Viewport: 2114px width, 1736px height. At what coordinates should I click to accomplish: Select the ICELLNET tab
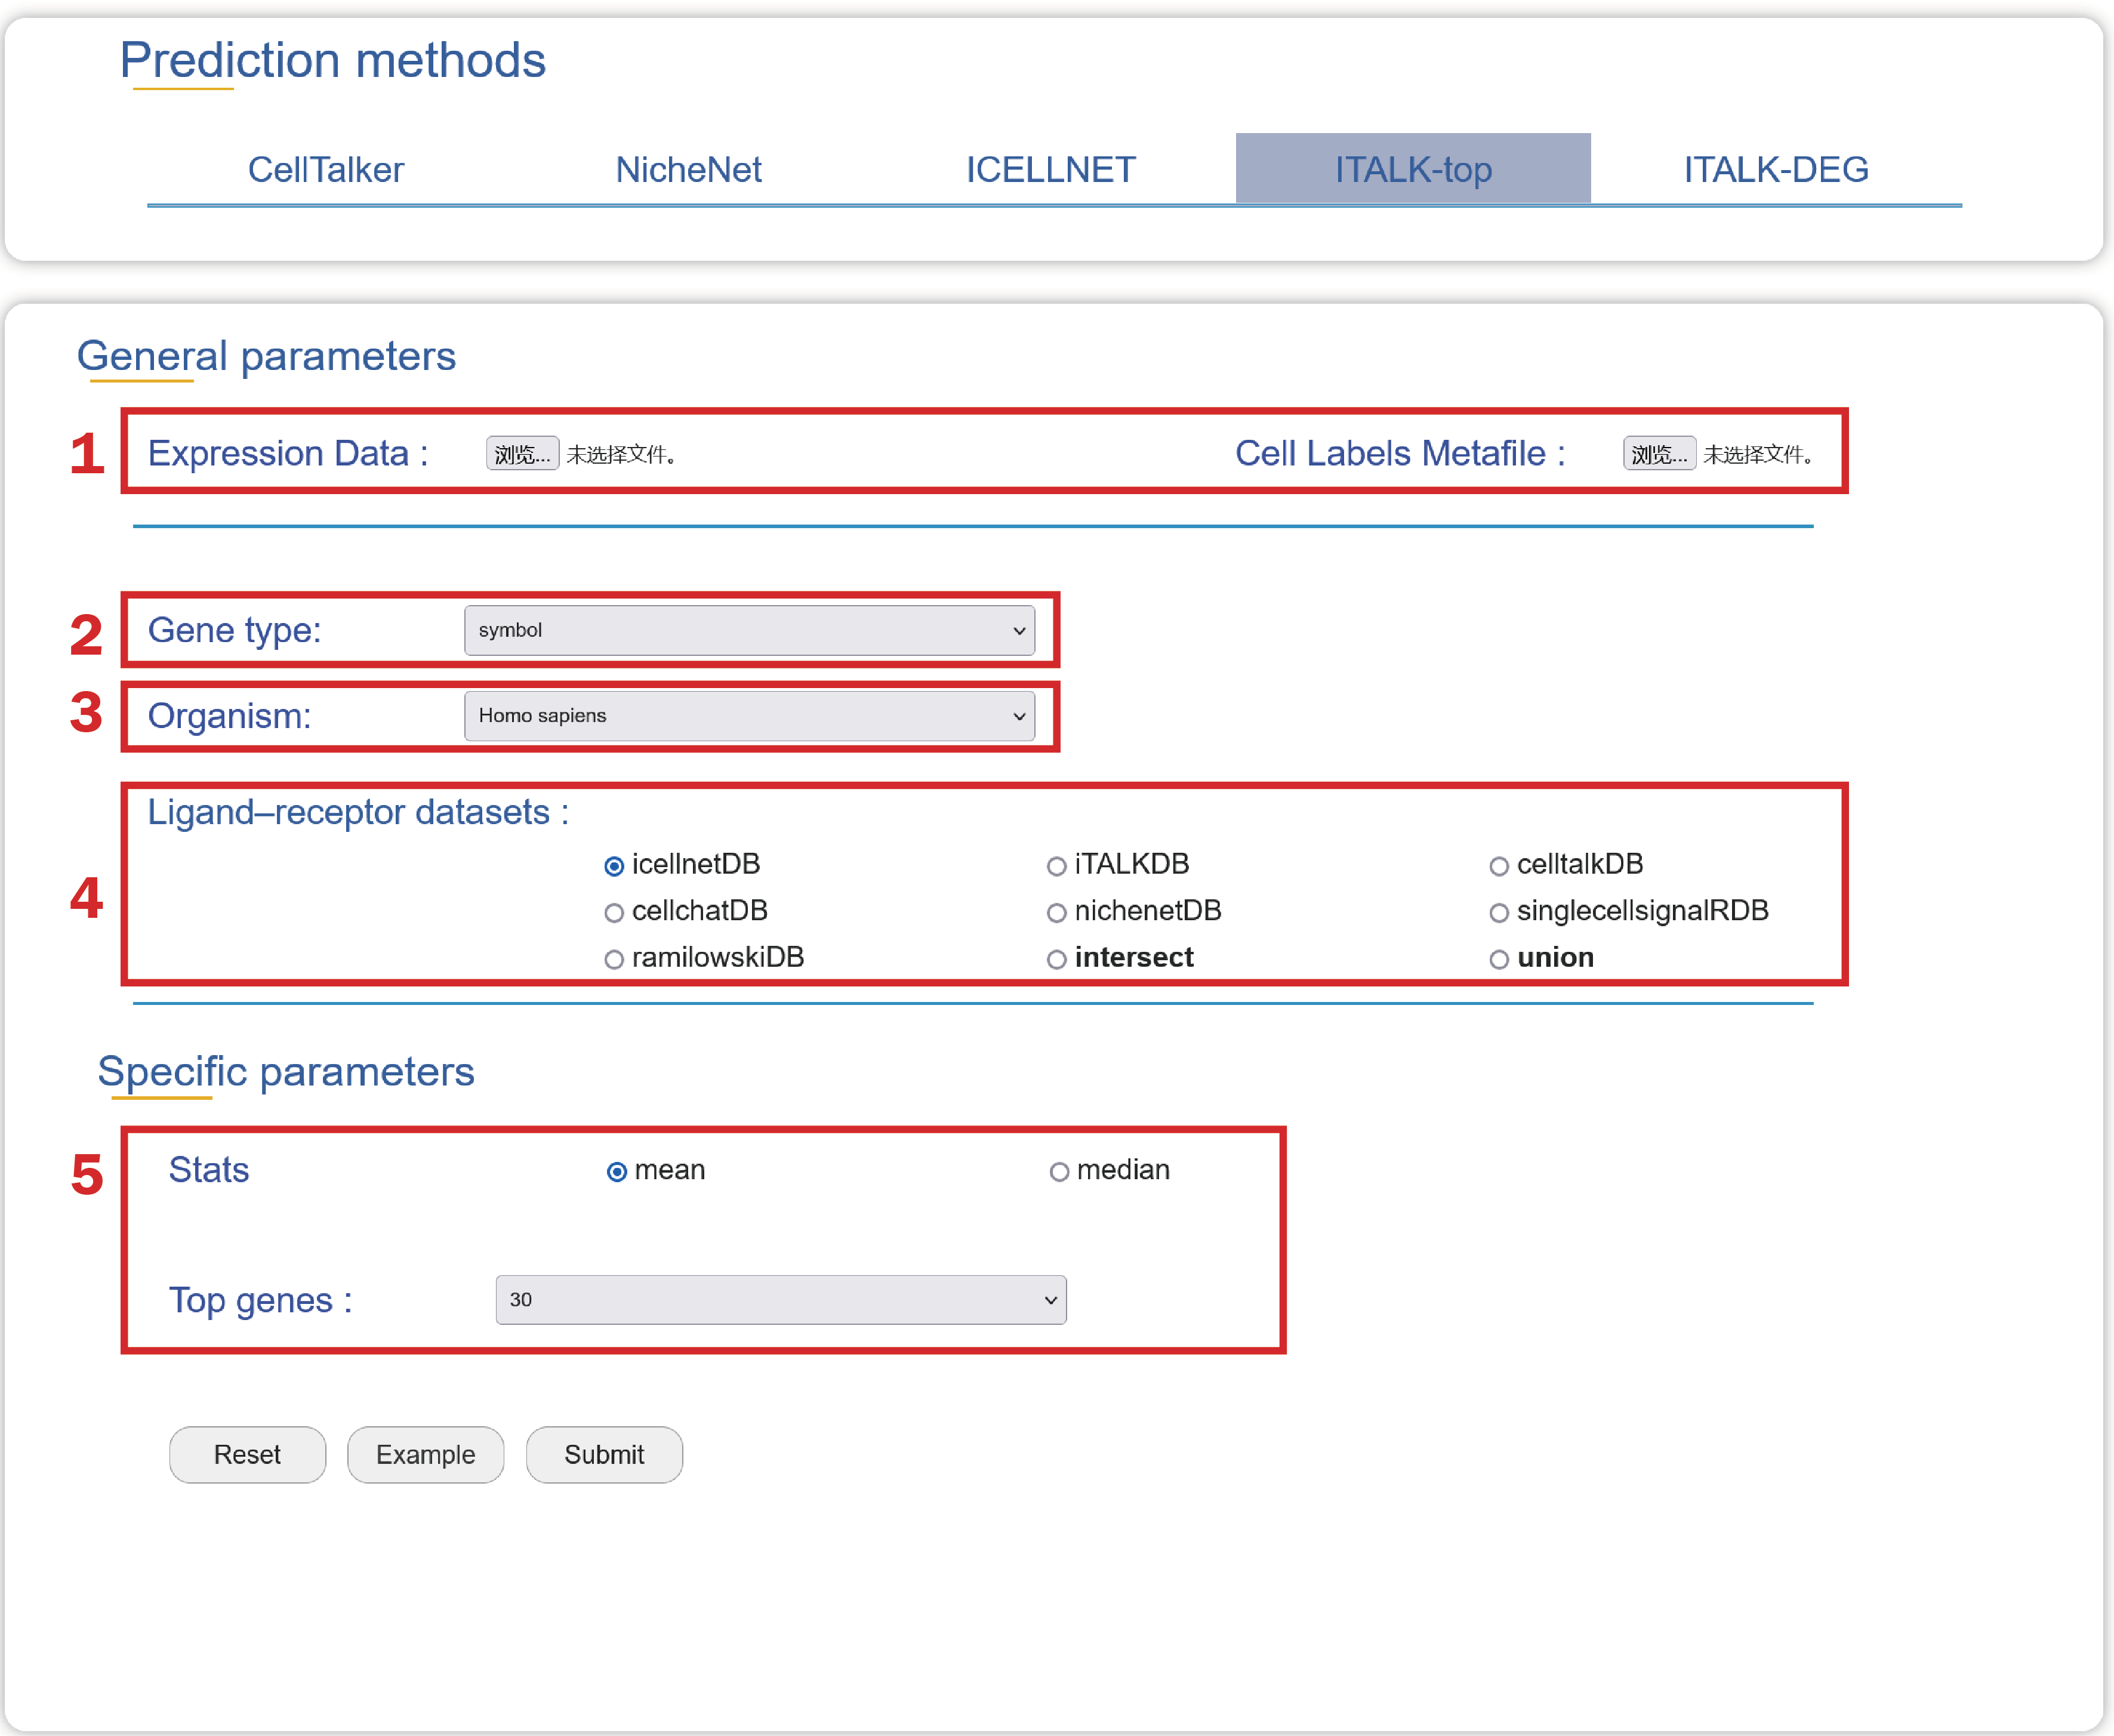pyautogui.click(x=1050, y=169)
